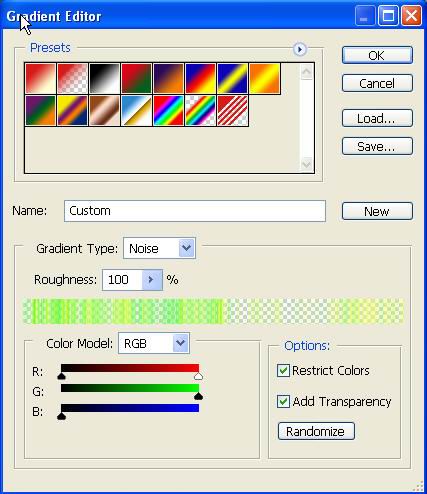This screenshot has width=427, height=494.
Task: Uncheck the Add Transparency option
Action: pos(283,401)
